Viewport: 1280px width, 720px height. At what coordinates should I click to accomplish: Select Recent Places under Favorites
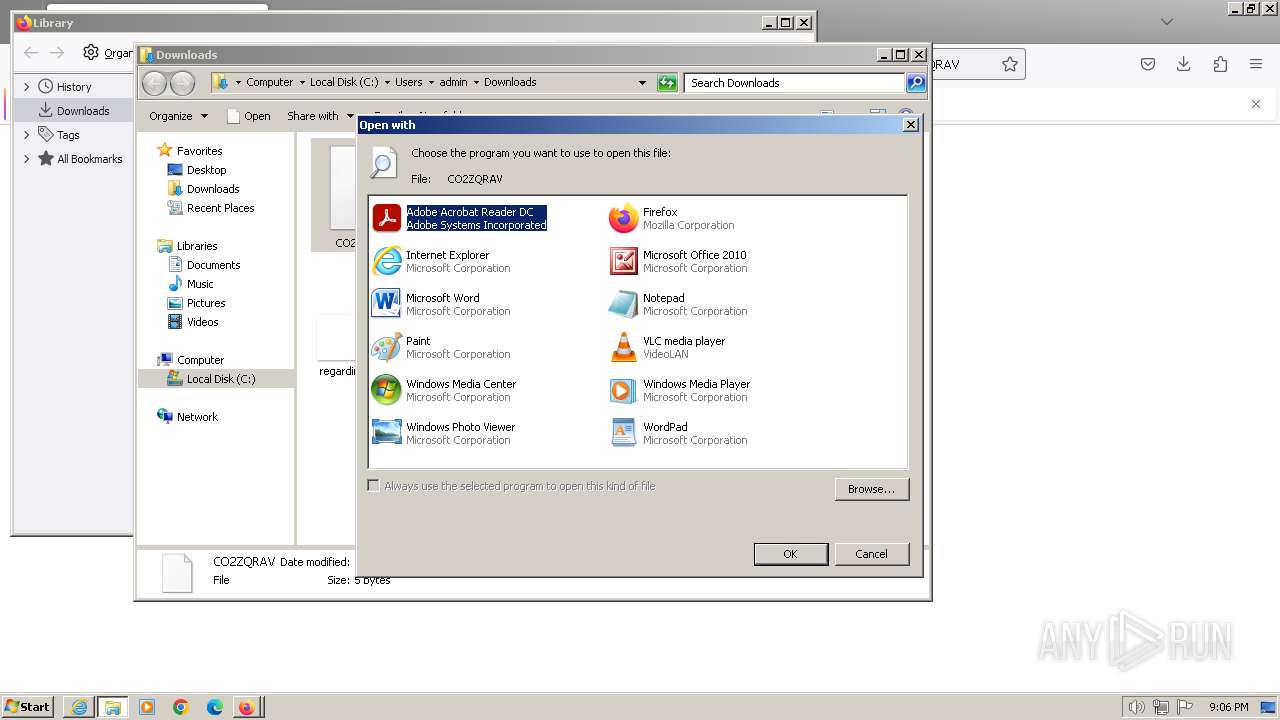pos(220,208)
